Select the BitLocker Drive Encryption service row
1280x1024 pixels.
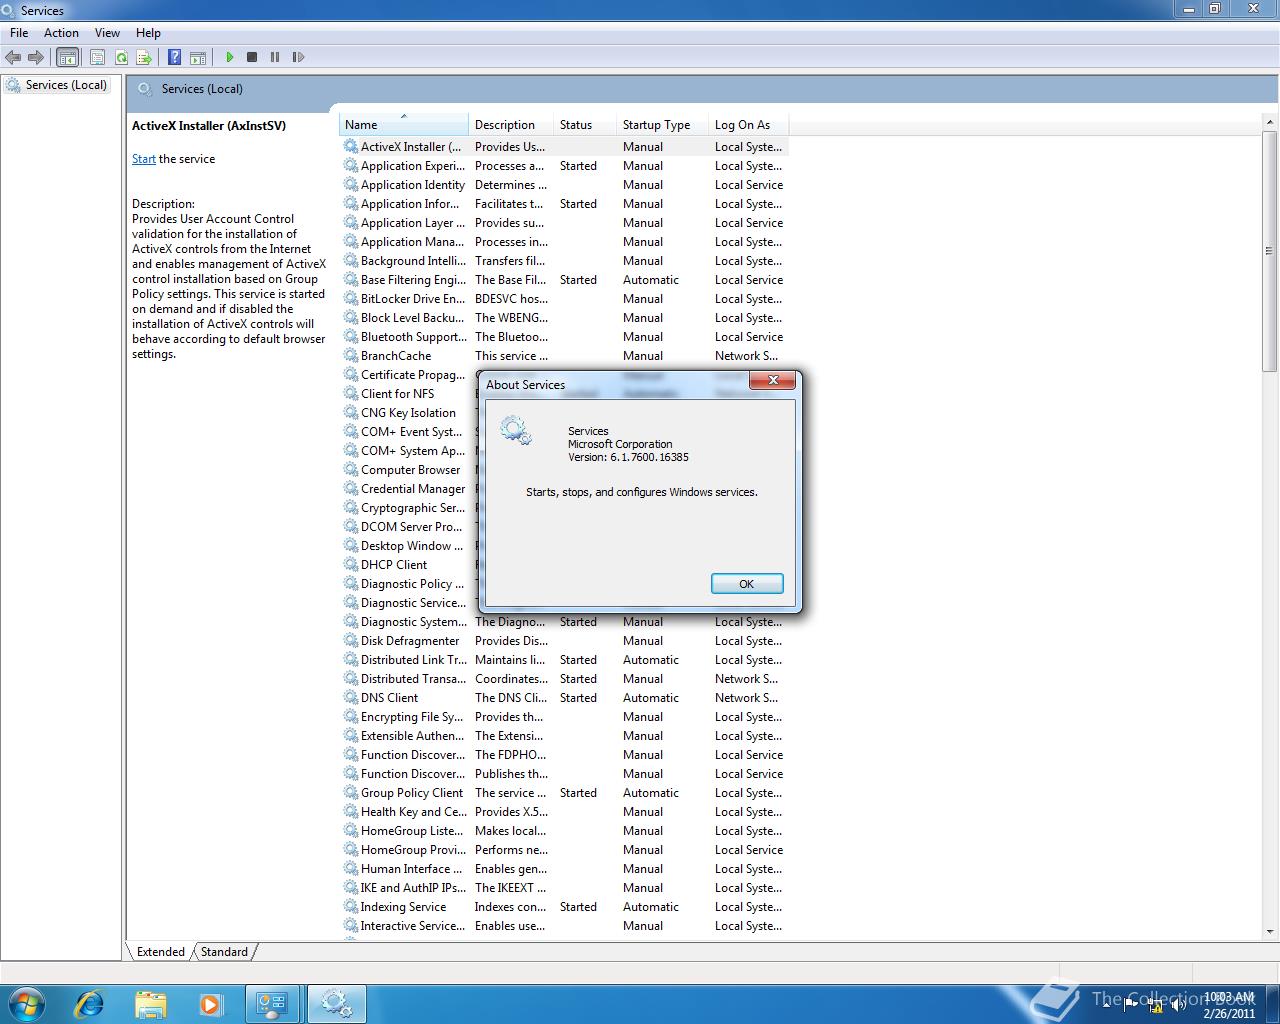pos(565,299)
